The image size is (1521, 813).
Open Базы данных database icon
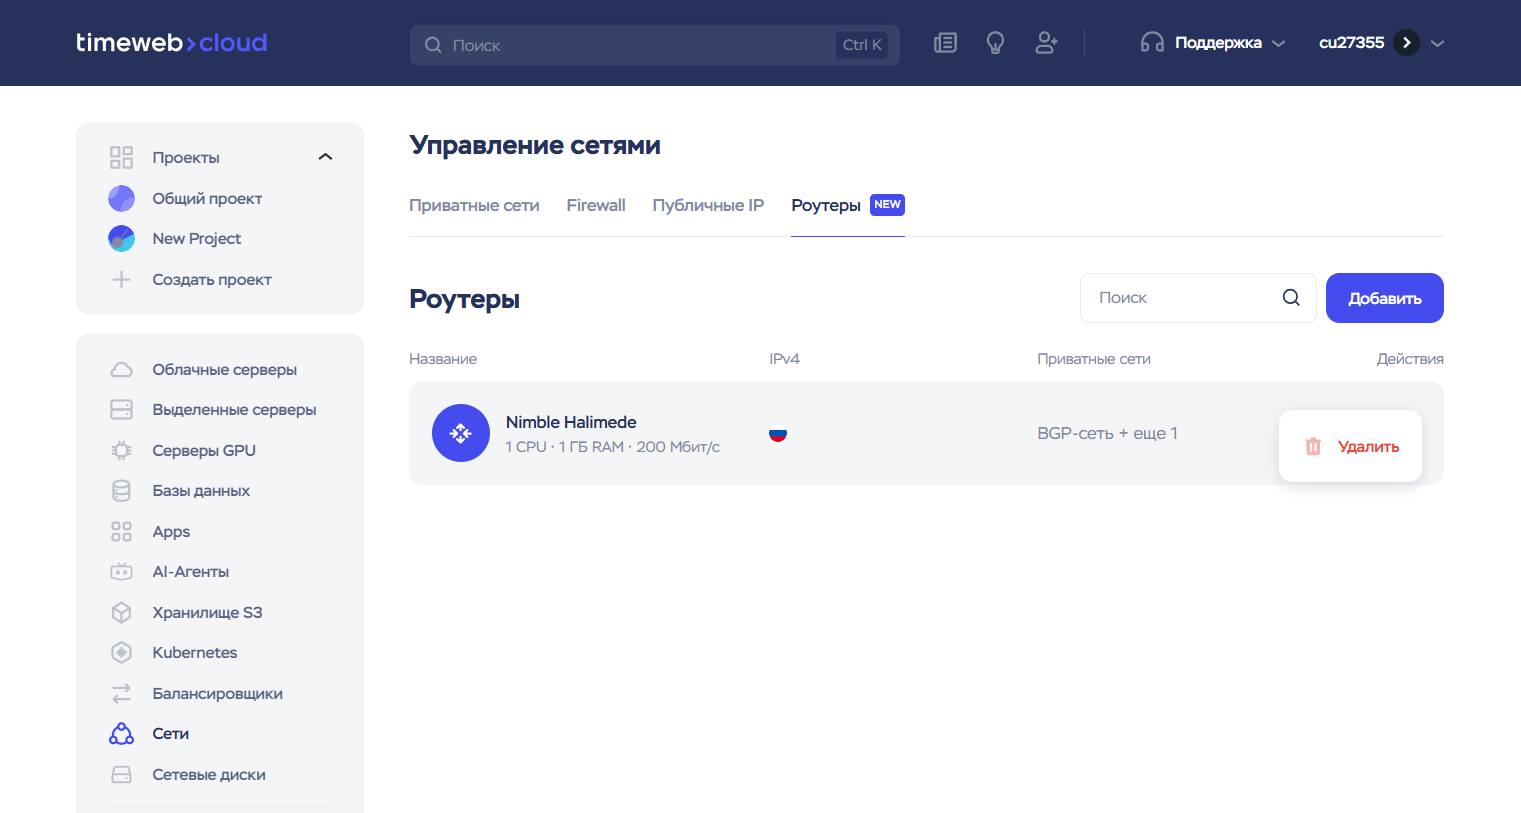[x=121, y=491]
